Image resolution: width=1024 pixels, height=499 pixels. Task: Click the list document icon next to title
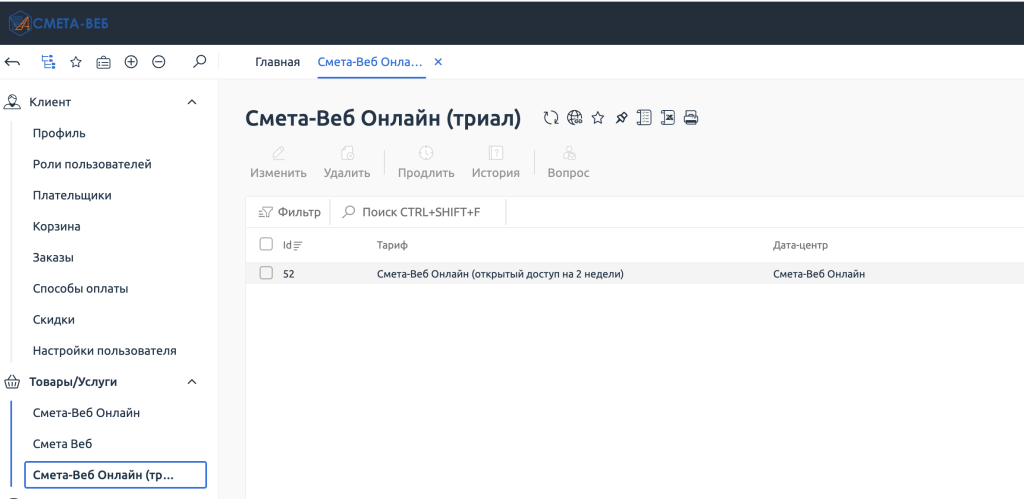click(x=645, y=118)
